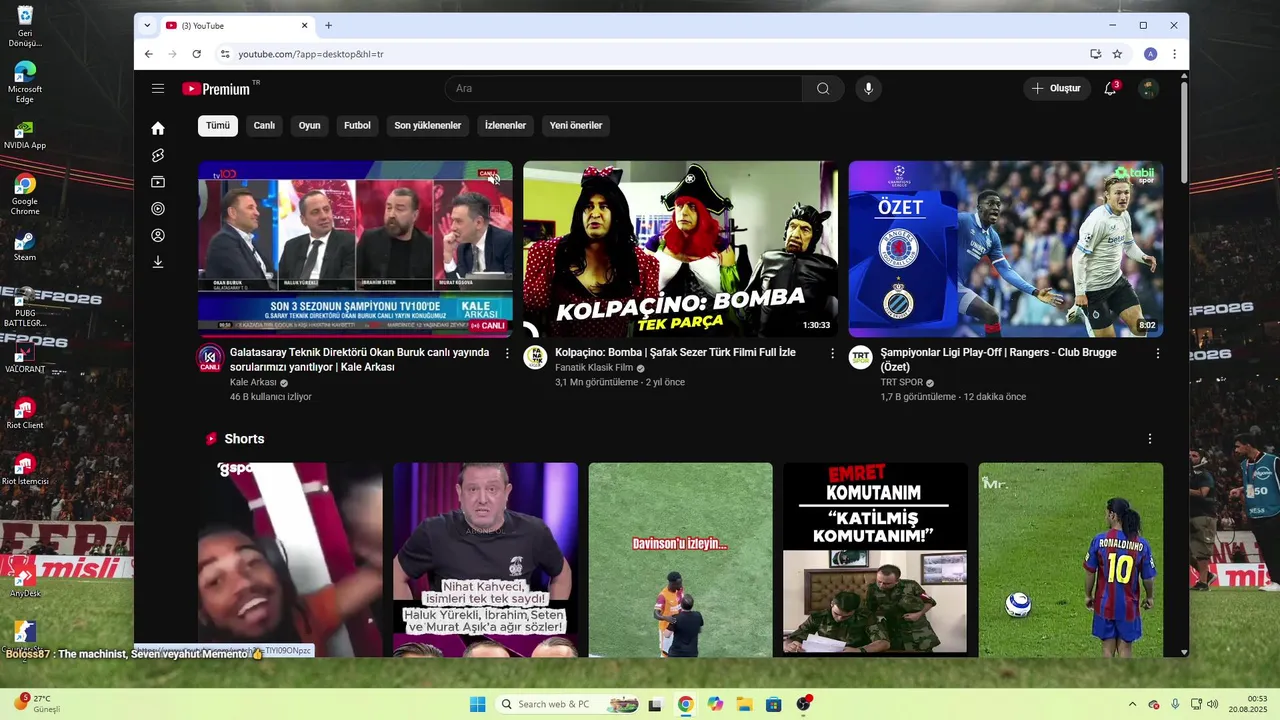
Task: Click the Fanatik Klasik Film channel avatar
Action: tap(535, 358)
